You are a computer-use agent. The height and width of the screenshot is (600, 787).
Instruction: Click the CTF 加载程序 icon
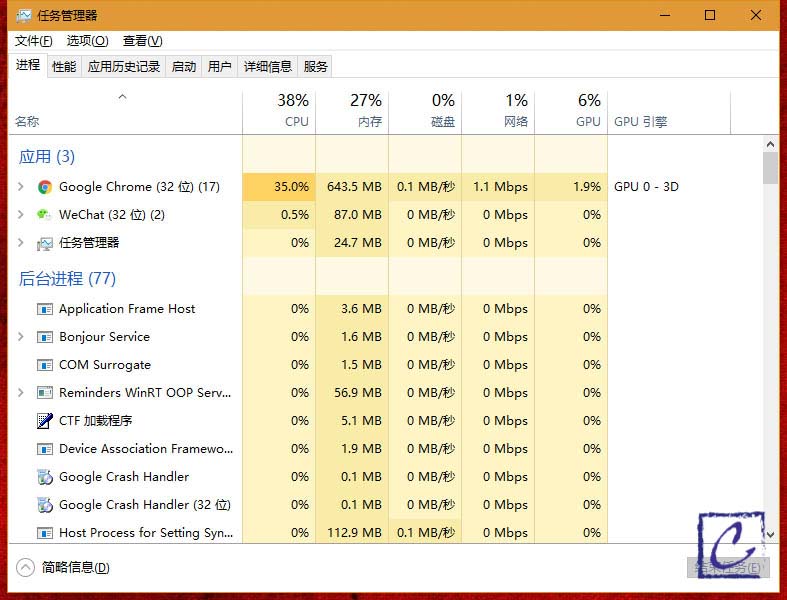coord(45,421)
